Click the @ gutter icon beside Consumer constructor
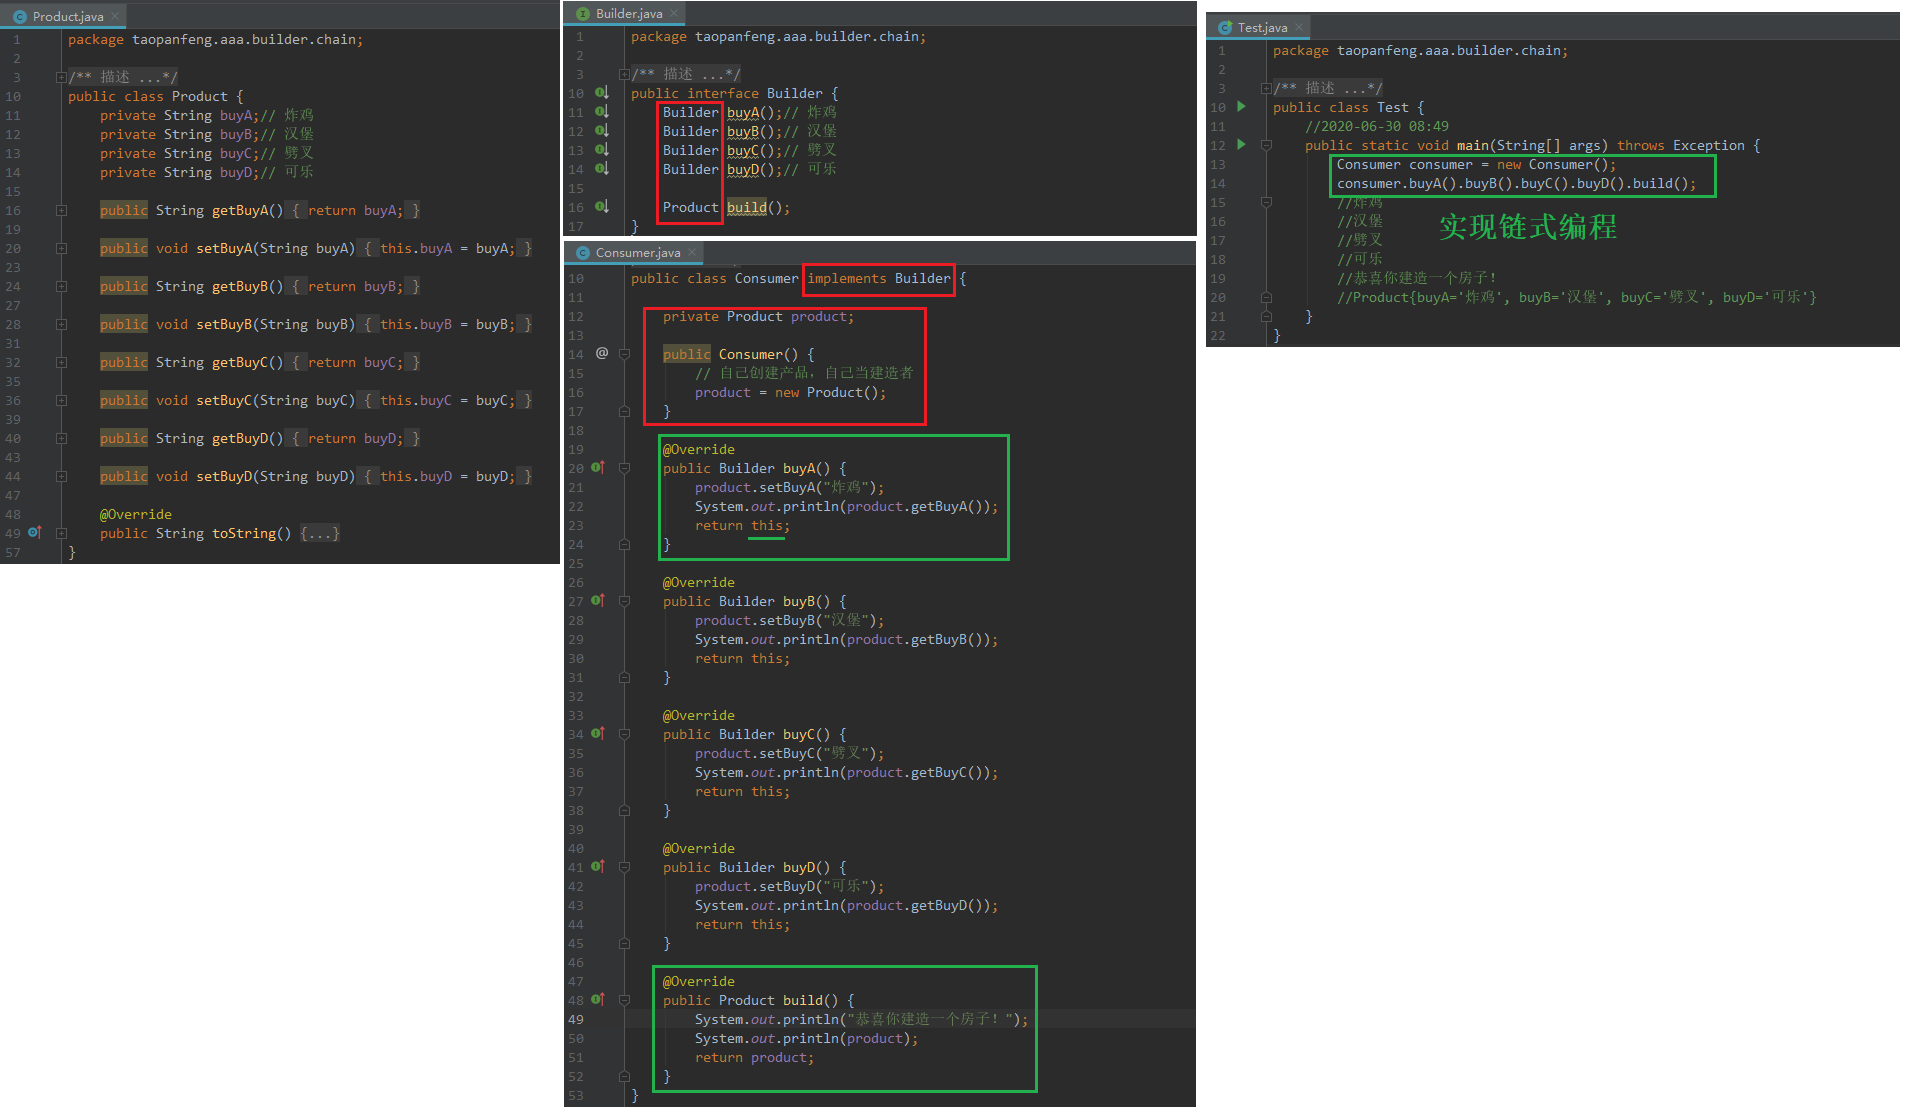The width and height of the screenshot is (1914, 1118). click(x=601, y=353)
